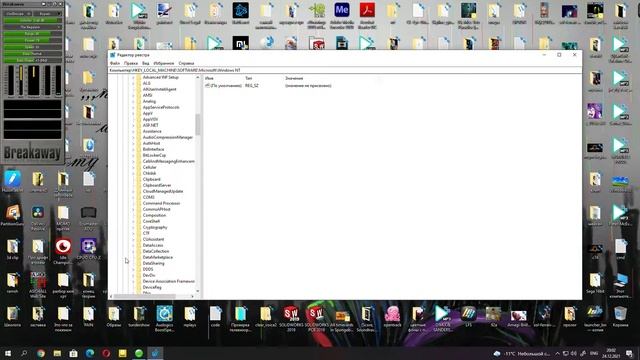Select the DaVinci Resolve desktop icon
This screenshot has width=640, height=360.
(x=38, y=218)
